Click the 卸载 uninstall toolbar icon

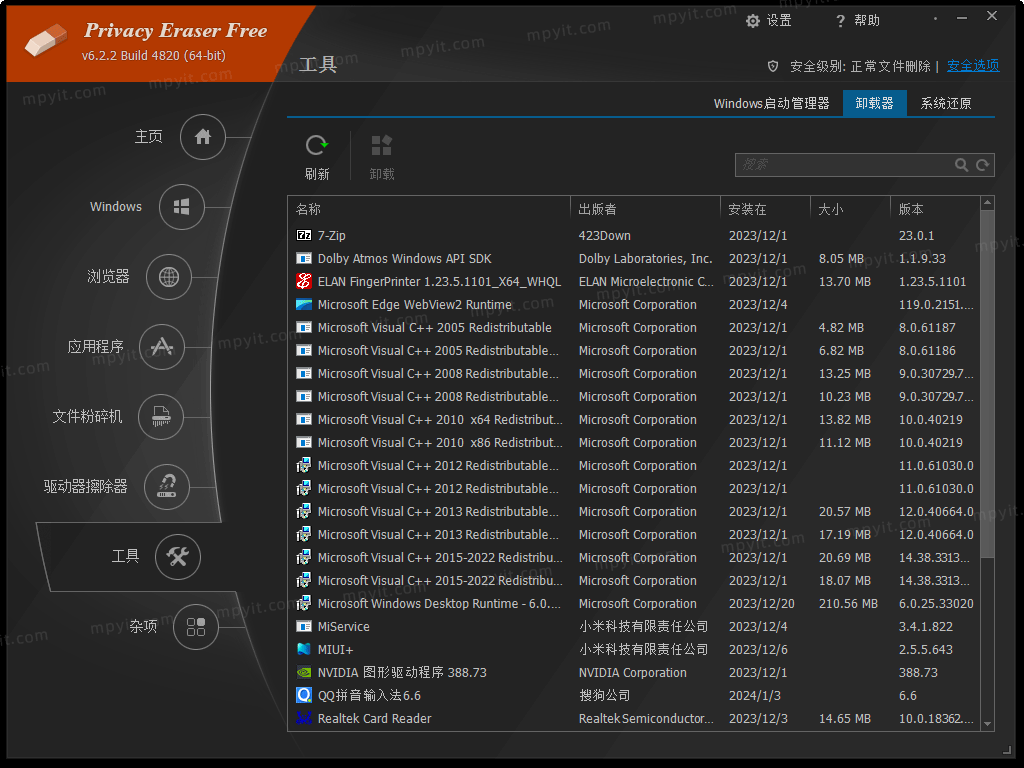(381, 146)
